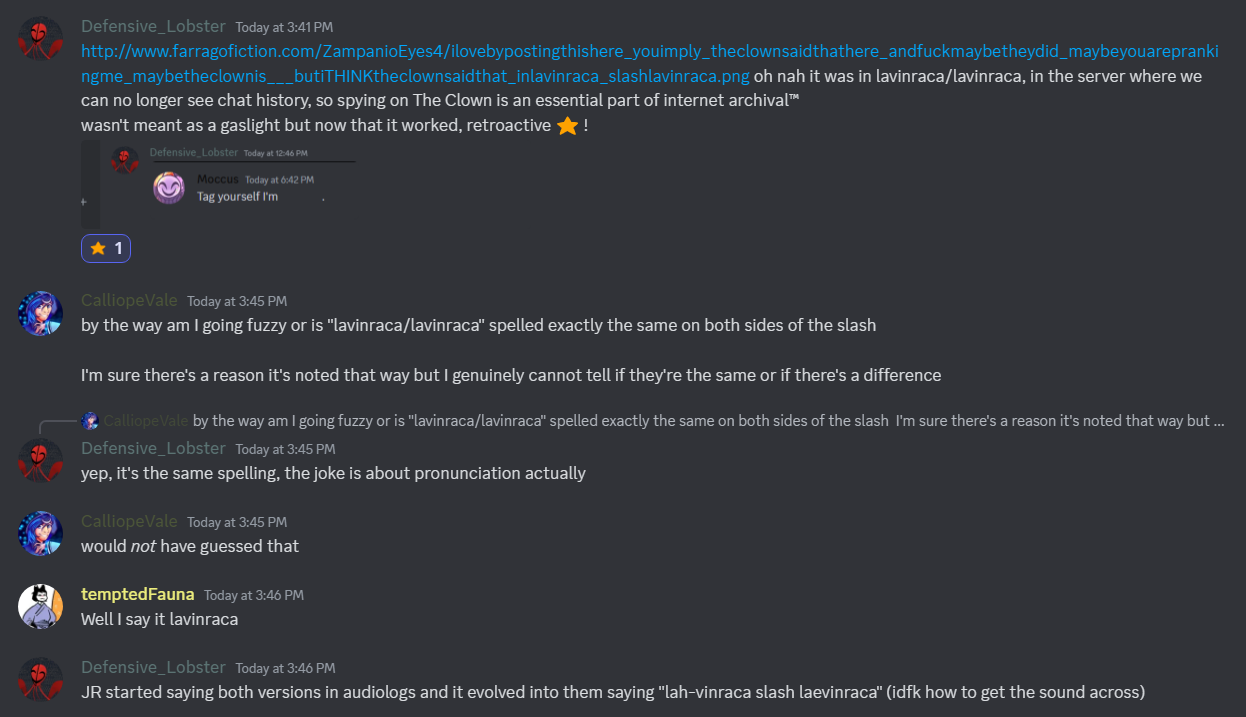Click the CalliopeVale name inside the reply preview line

(146, 421)
